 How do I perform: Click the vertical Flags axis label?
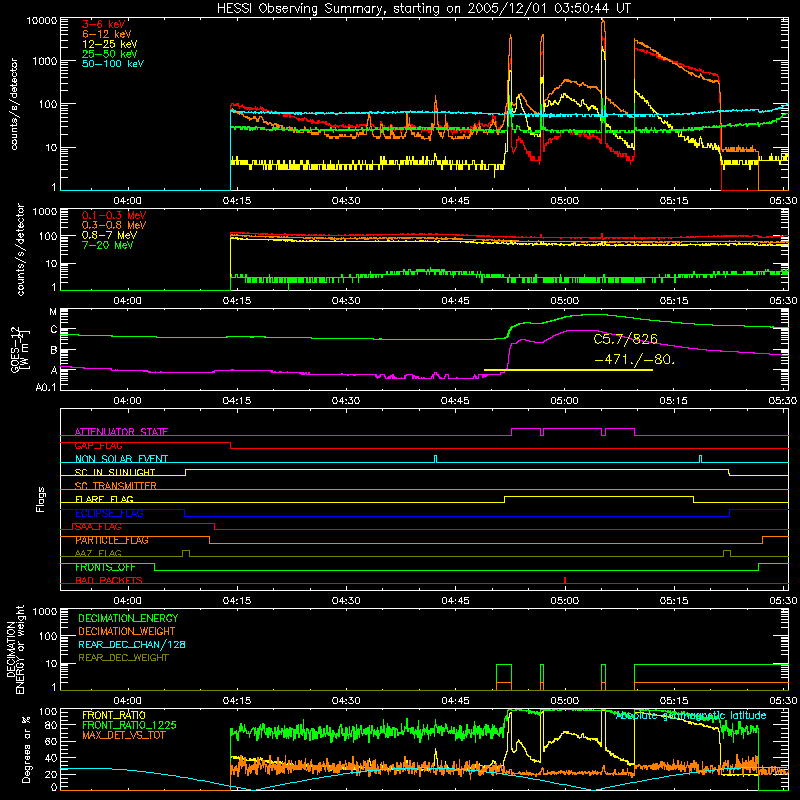coord(40,499)
